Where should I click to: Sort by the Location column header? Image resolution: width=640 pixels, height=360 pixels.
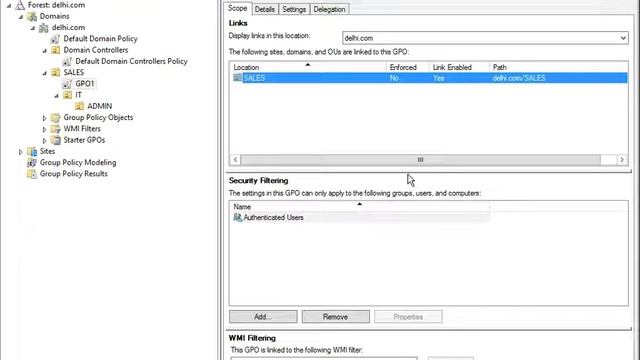pos(308,67)
